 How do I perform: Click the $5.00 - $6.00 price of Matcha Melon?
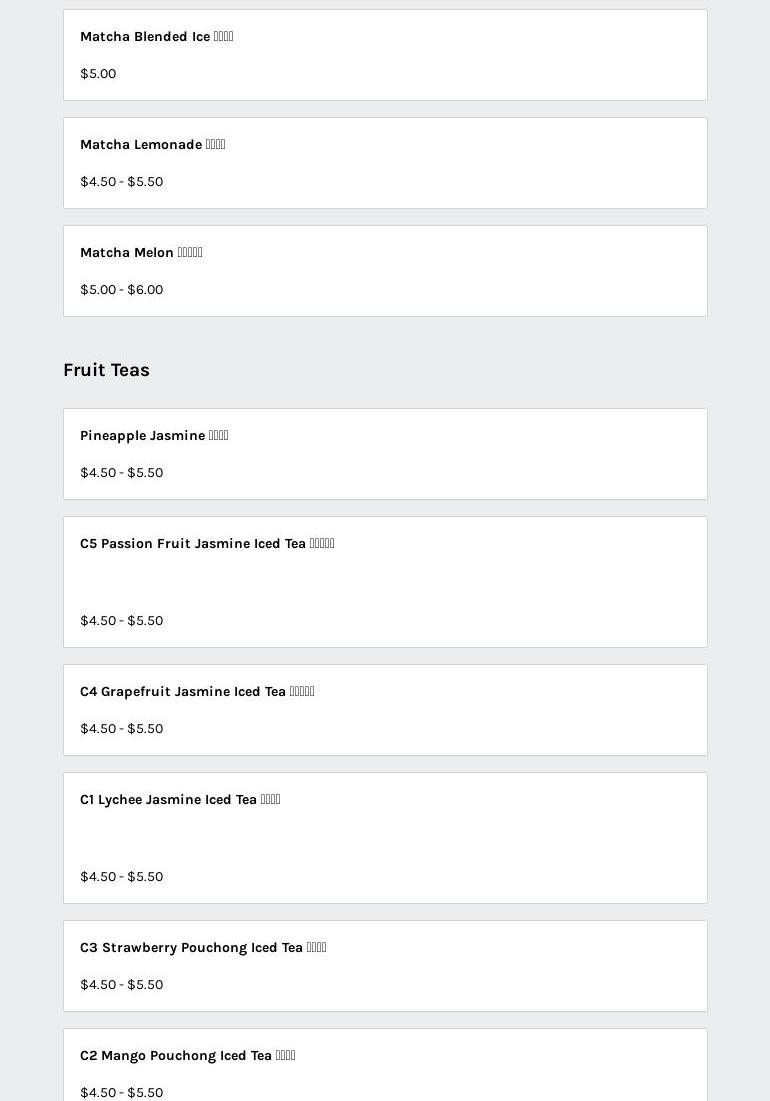[121, 290]
